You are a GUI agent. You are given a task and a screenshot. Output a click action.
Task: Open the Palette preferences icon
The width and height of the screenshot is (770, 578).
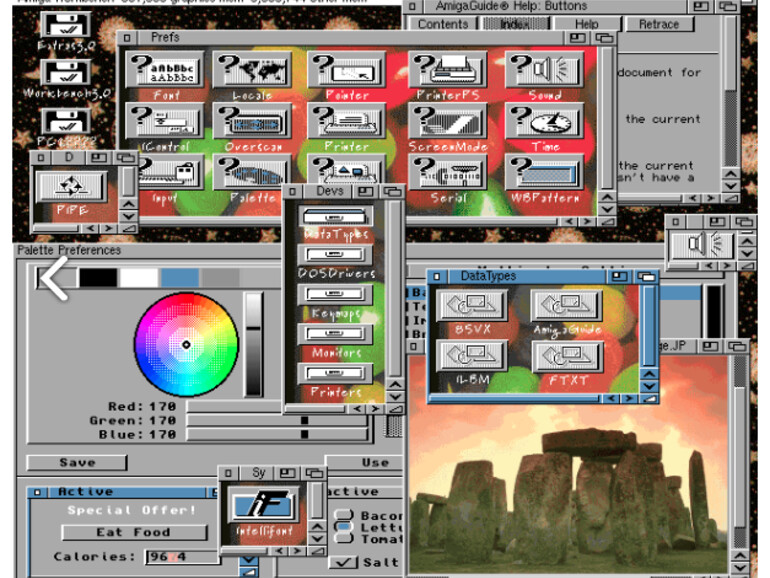(252, 172)
